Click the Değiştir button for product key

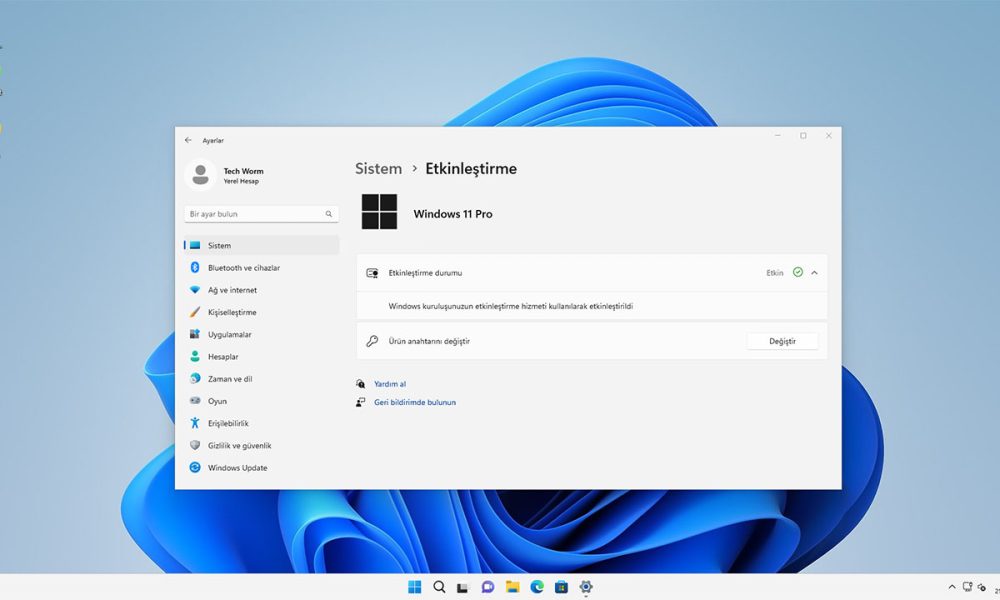point(782,341)
